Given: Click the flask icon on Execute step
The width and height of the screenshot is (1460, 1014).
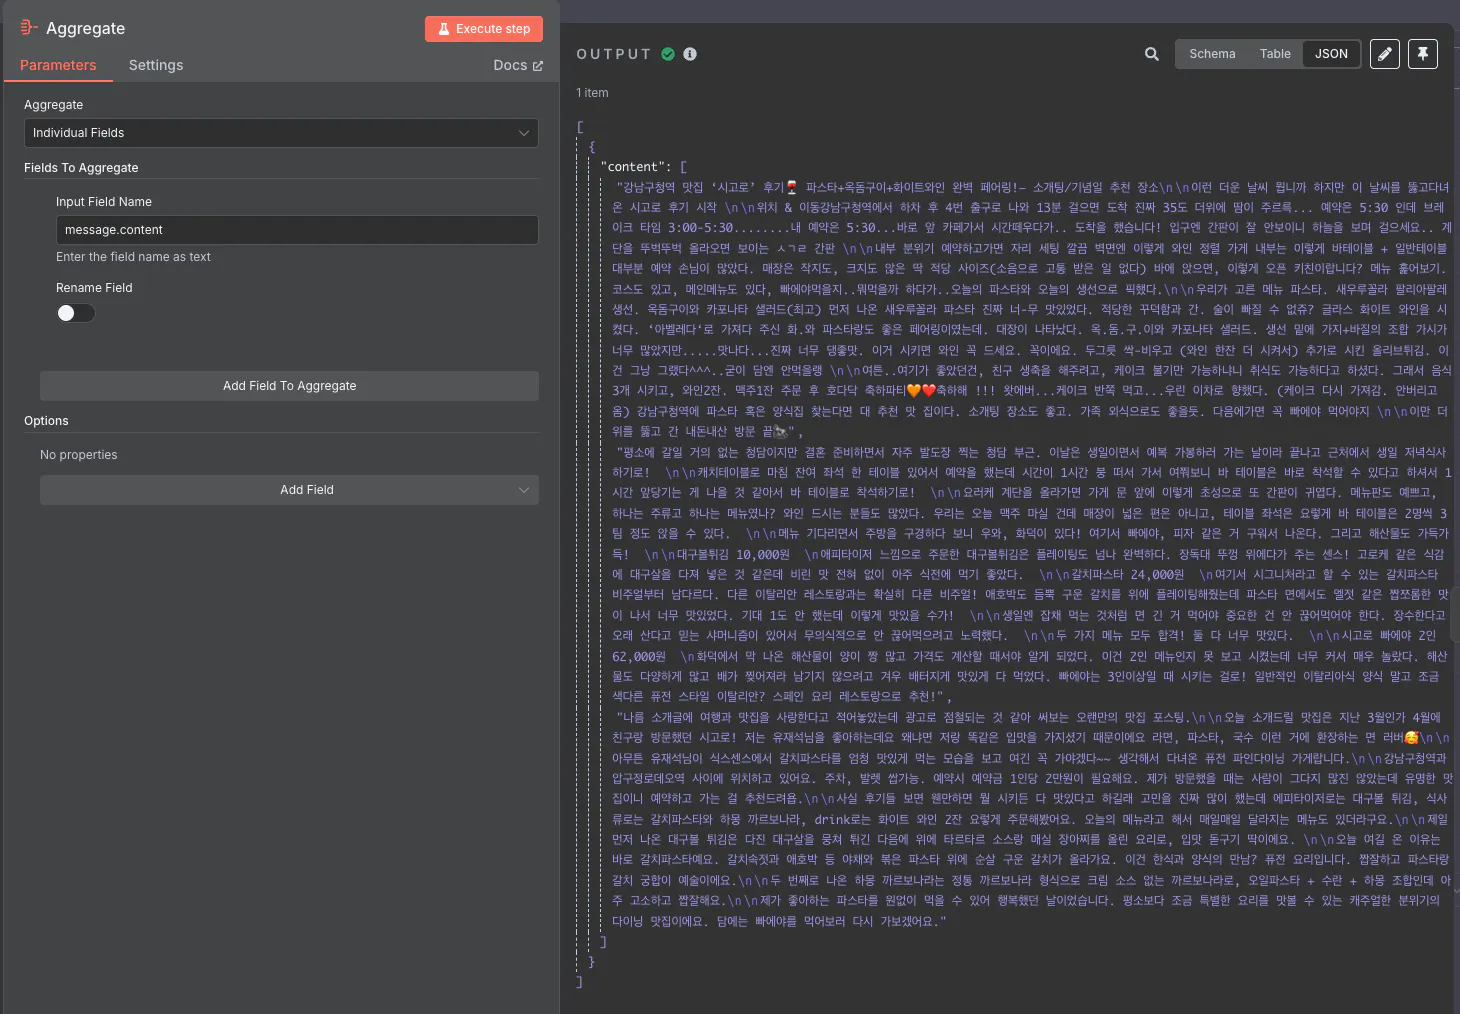Looking at the screenshot, I should pyautogui.click(x=444, y=29).
